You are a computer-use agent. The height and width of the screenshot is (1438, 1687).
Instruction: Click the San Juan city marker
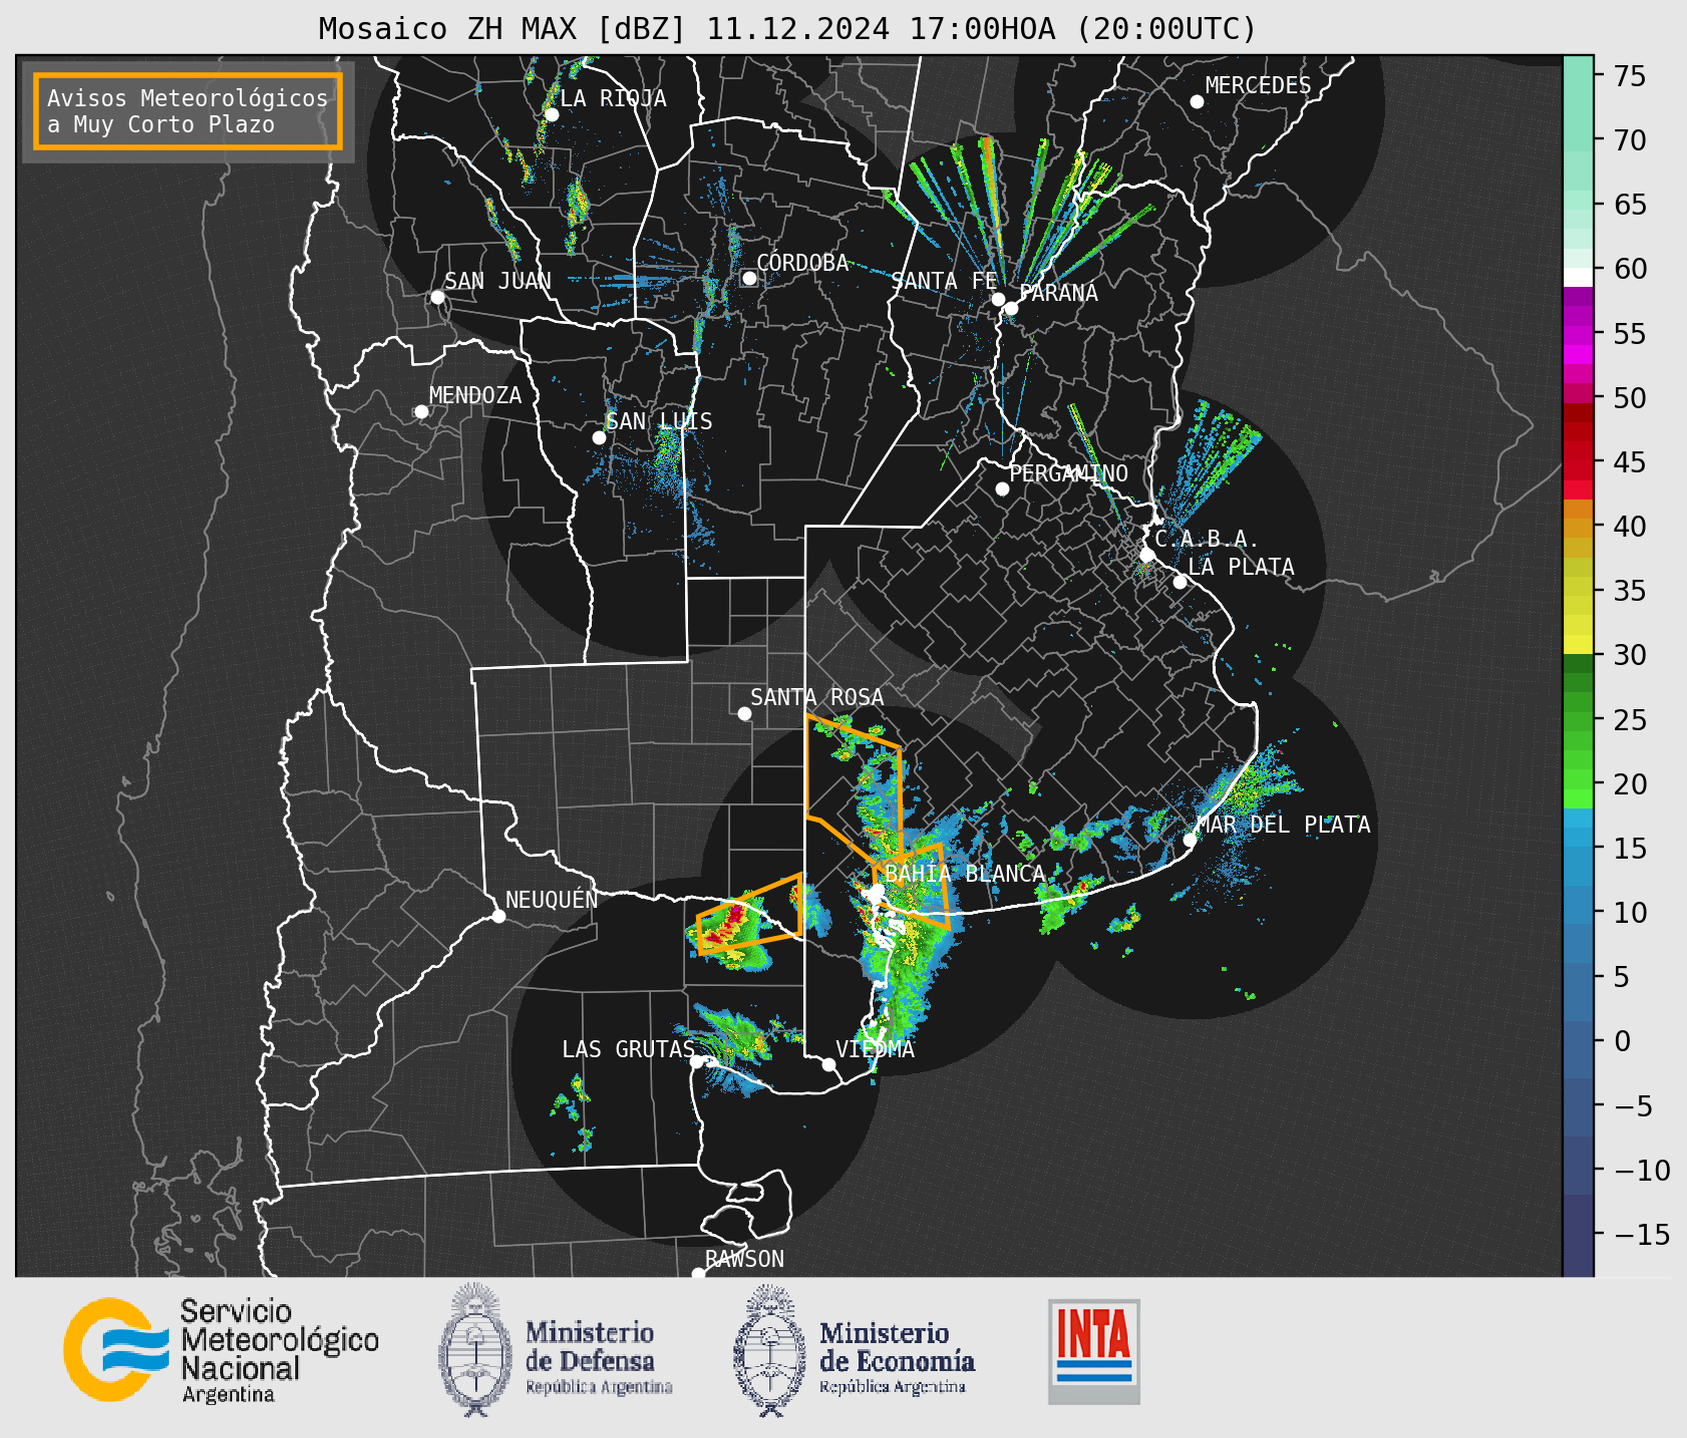pos(437,297)
